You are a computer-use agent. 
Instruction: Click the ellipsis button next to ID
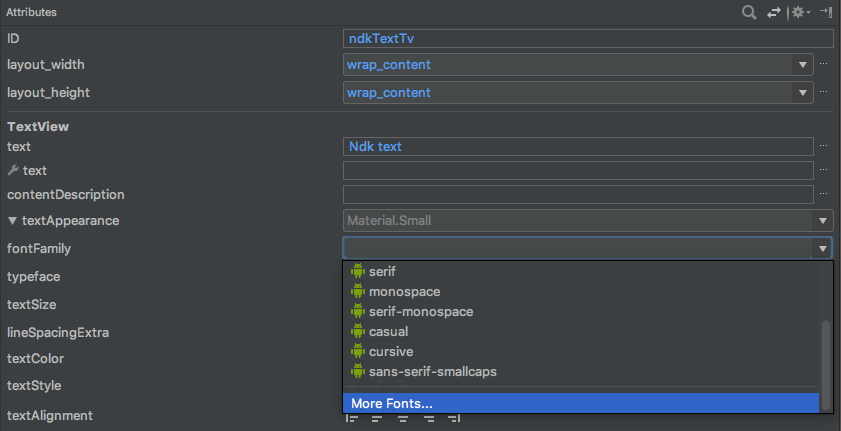tap(825, 39)
